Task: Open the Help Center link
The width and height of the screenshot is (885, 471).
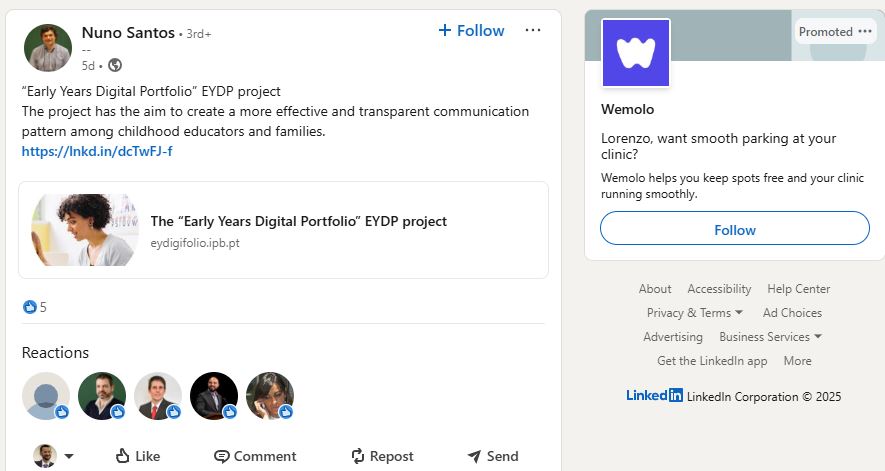Action: pos(798,289)
